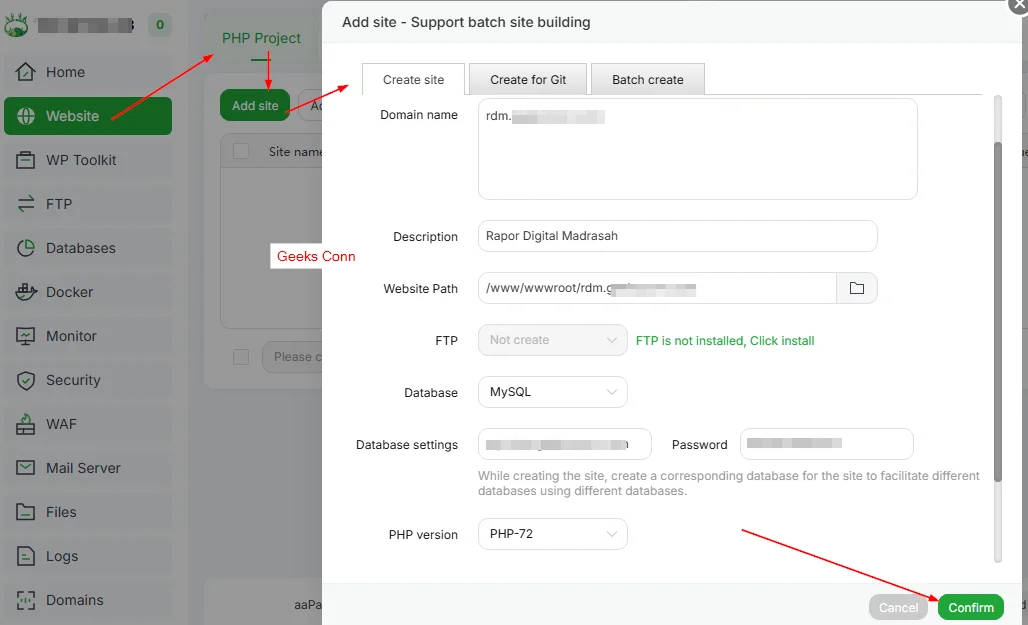This screenshot has width=1028, height=625.
Task: Toggle the select-all checkbox above site list
Action: 239,151
